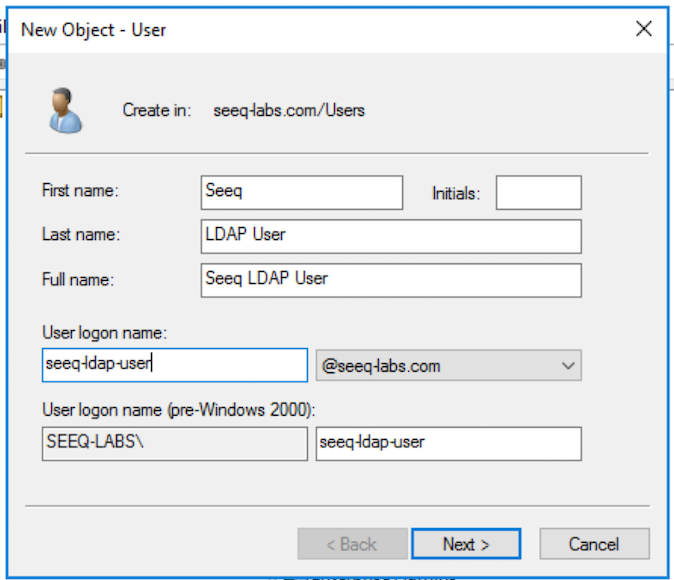The width and height of the screenshot is (674, 580).
Task: Click the "Create in:" label
Action: tap(156, 110)
